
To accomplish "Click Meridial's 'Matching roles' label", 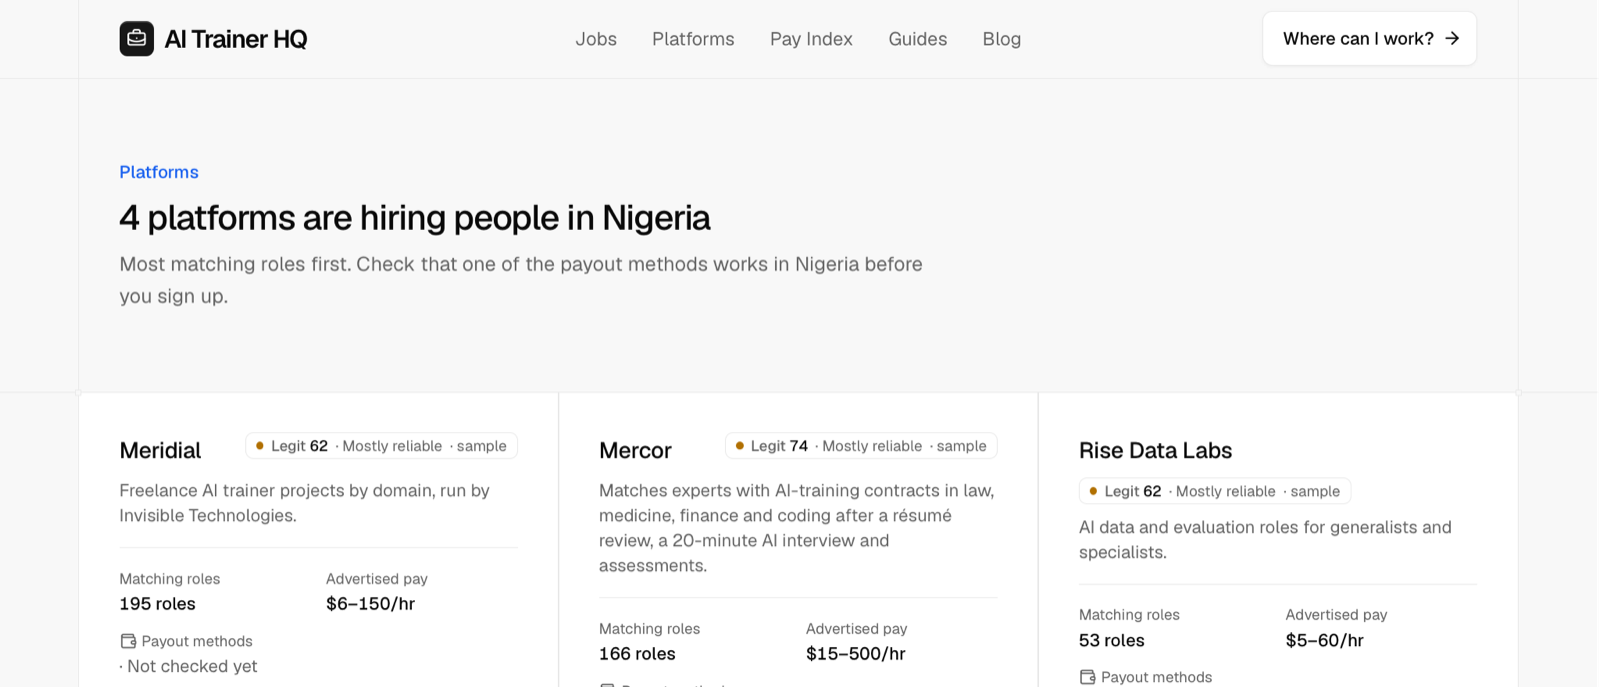I will (x=169, y=579).
